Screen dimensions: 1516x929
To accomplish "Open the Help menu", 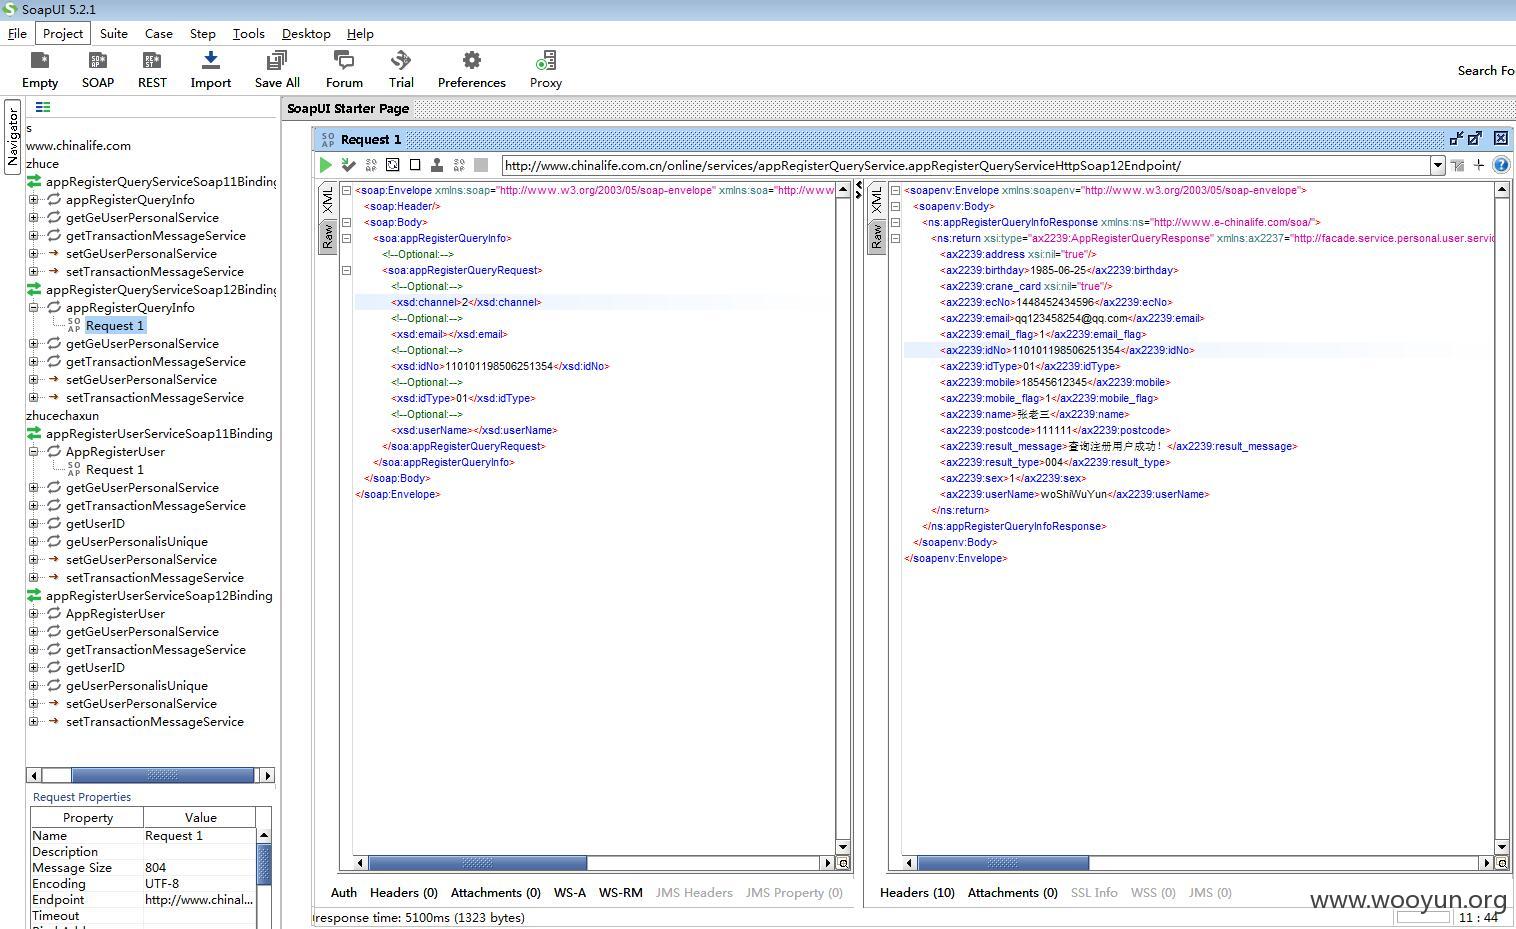I will [x=360, y=33].
